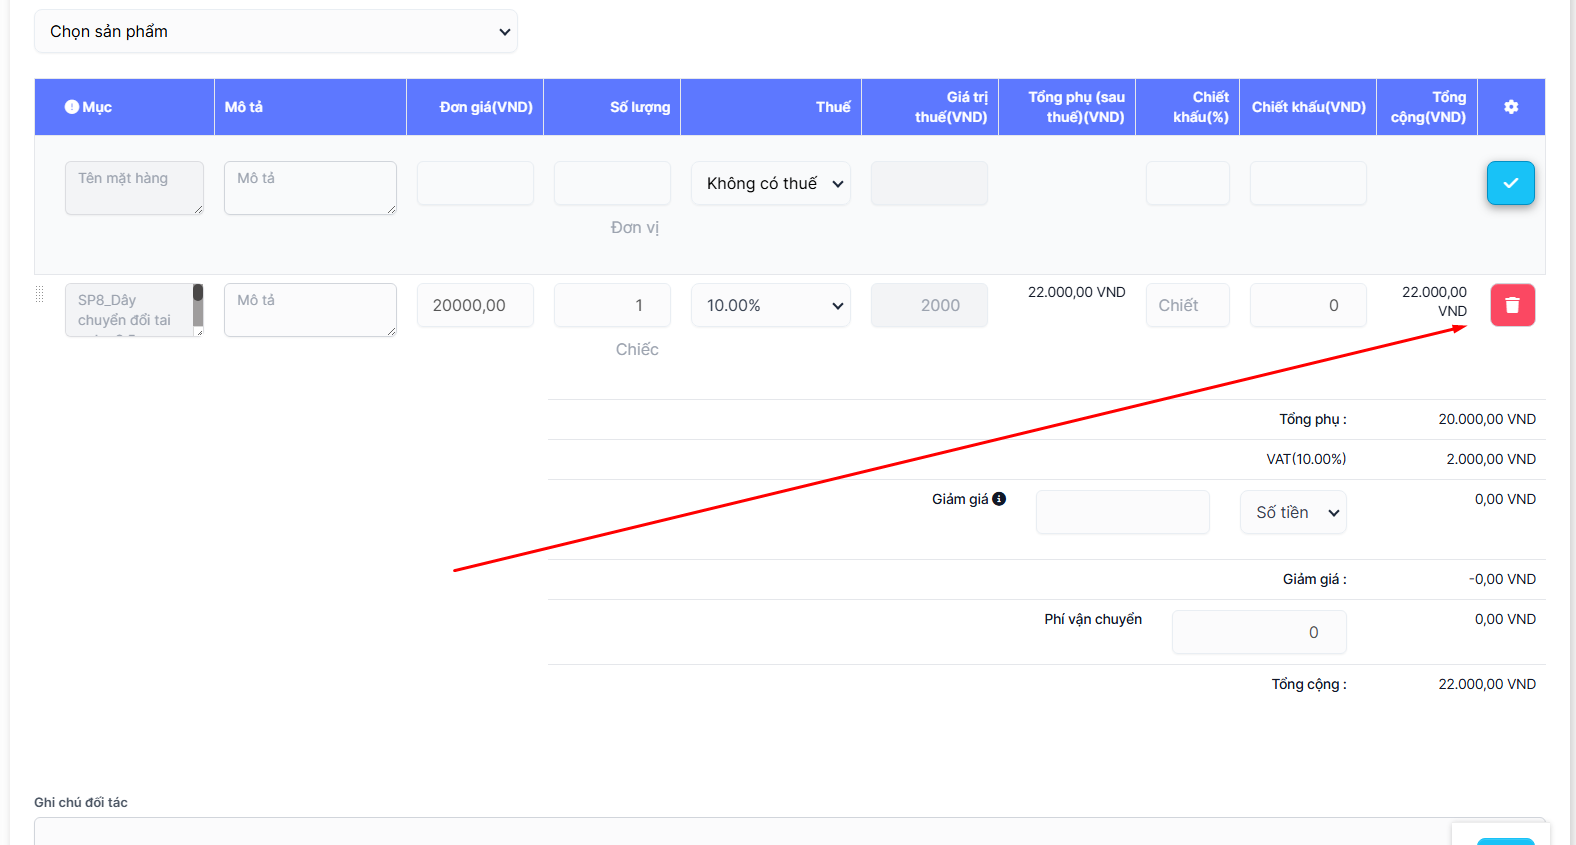Open the 10.00% tax dropdown

pos(771,306)
